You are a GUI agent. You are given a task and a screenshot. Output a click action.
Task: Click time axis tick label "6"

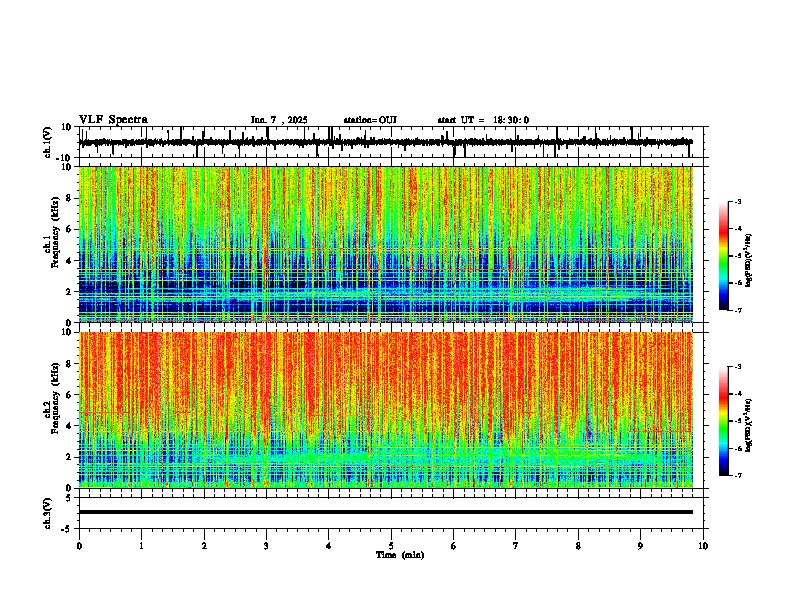point(454,546)
